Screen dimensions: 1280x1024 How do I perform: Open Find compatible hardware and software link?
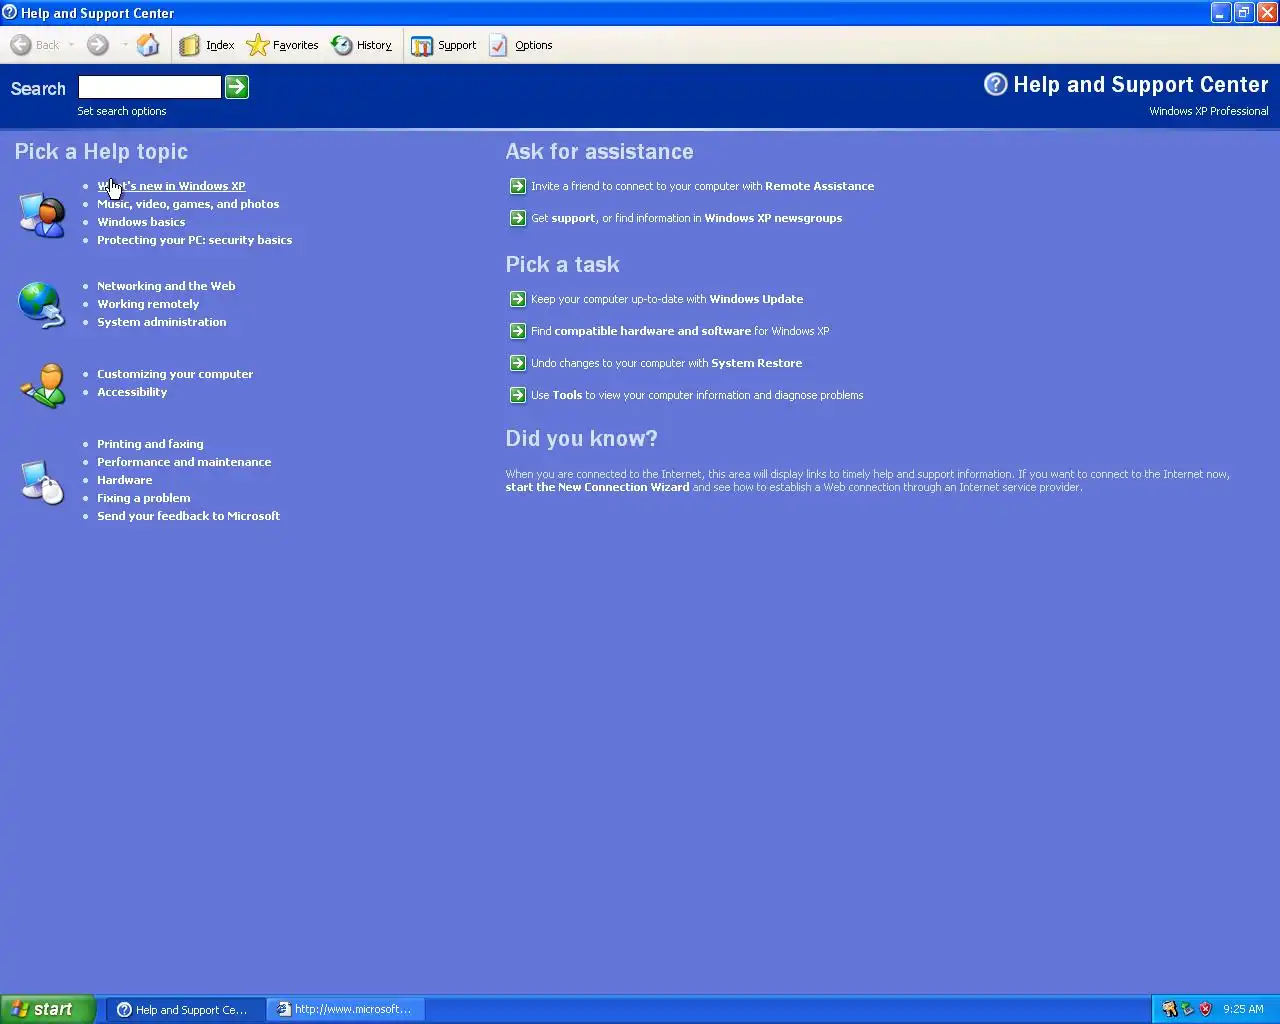680,331
